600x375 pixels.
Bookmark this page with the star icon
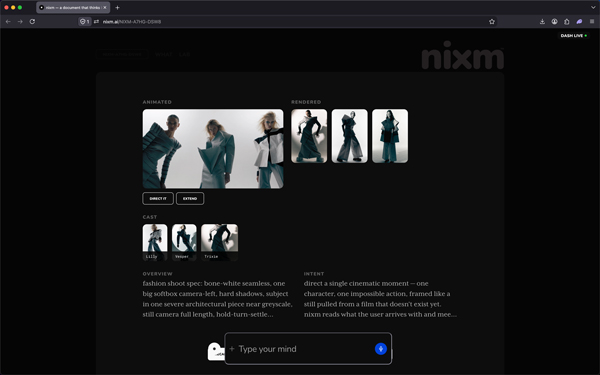click(492, 21)
